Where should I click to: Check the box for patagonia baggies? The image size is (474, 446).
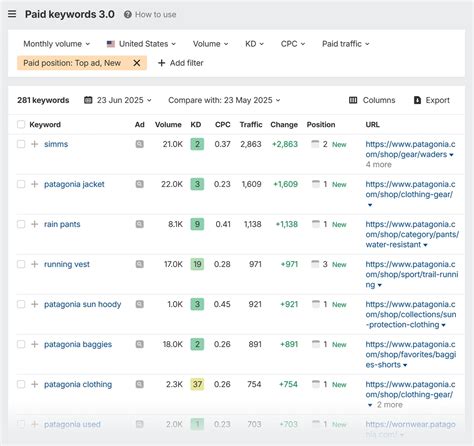21,344
